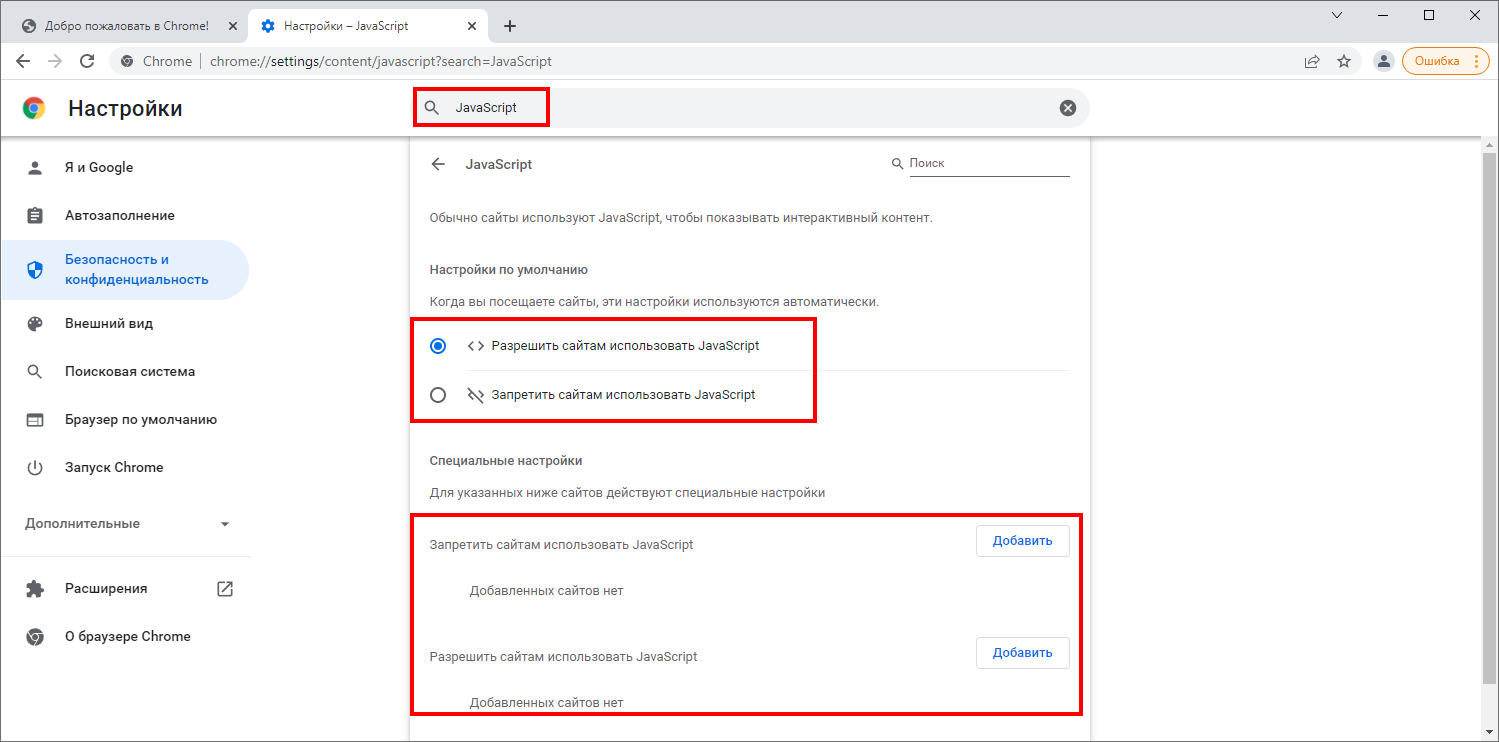
Task: Click the Настройки page heading
Action: 125,108
